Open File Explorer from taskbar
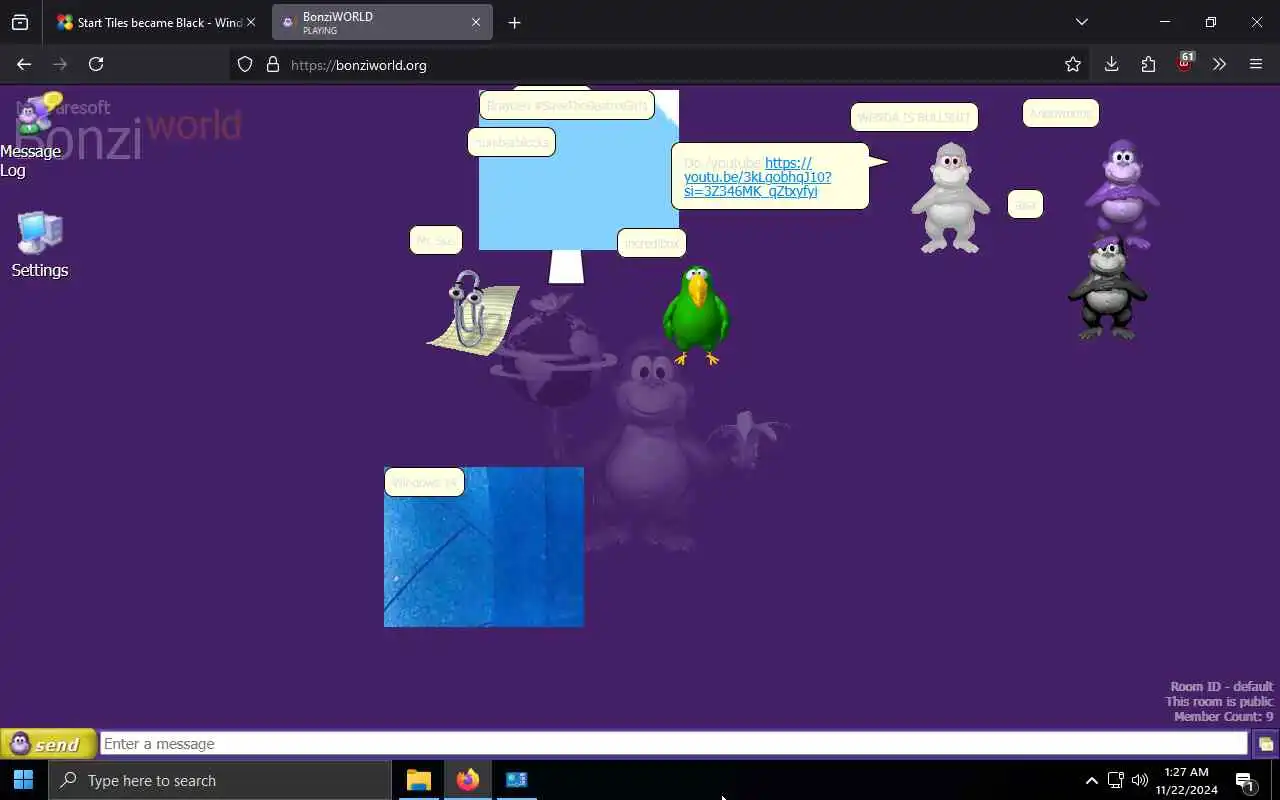 pyautogui.click(x=418, y=780)
